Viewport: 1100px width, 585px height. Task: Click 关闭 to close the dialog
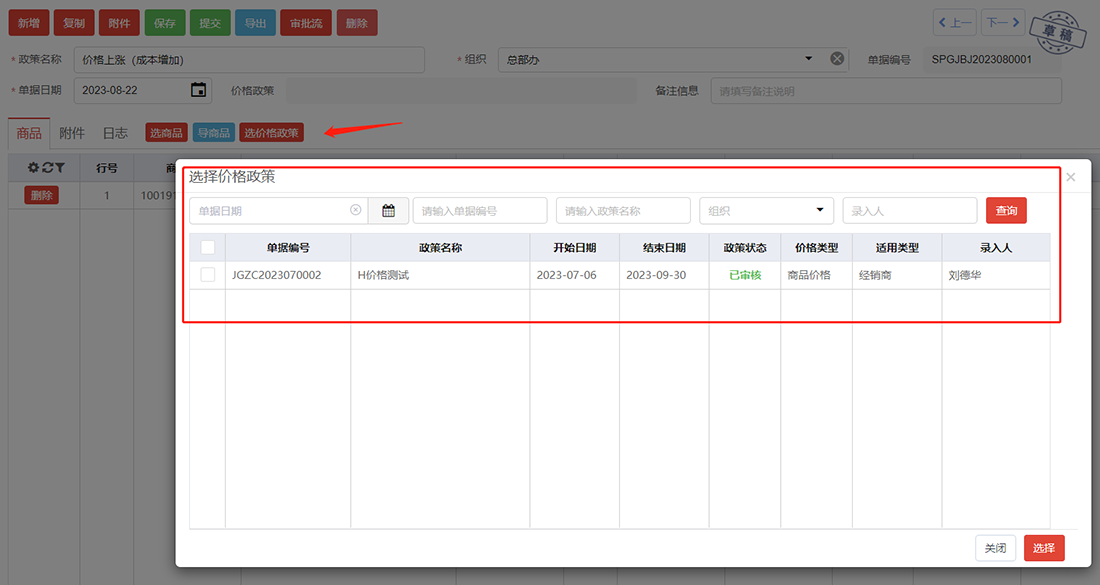995,548
